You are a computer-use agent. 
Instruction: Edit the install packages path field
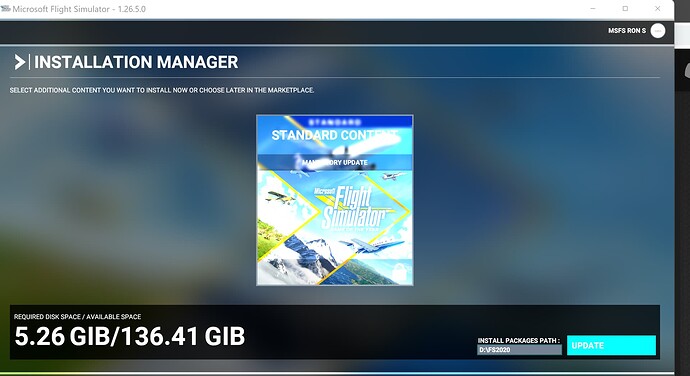pos(519,350)
